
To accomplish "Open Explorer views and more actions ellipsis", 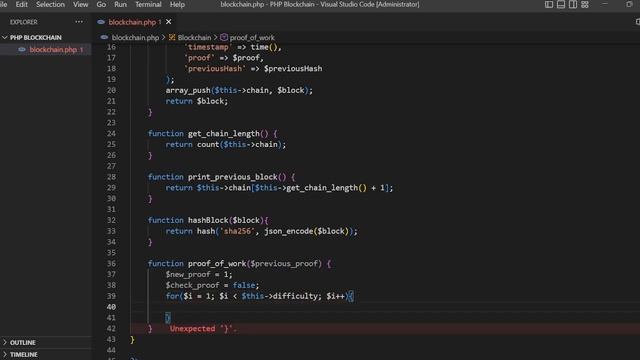I will click(79, 22).
